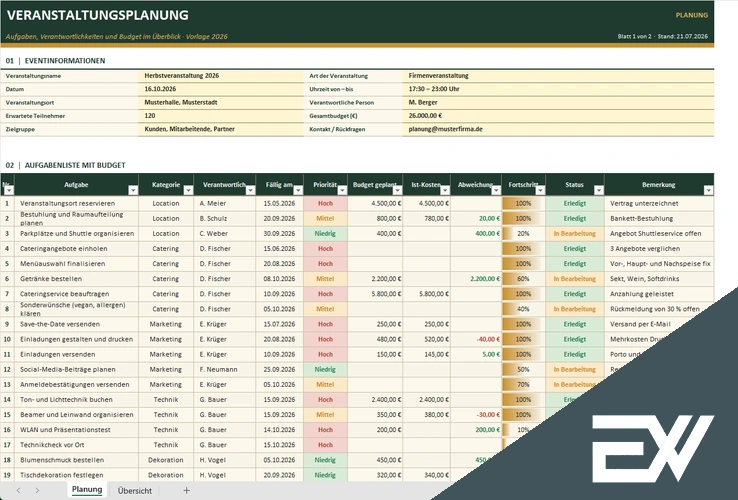
Task: Open the Kategorie column filter dropdown
Action: click(188, 190)
